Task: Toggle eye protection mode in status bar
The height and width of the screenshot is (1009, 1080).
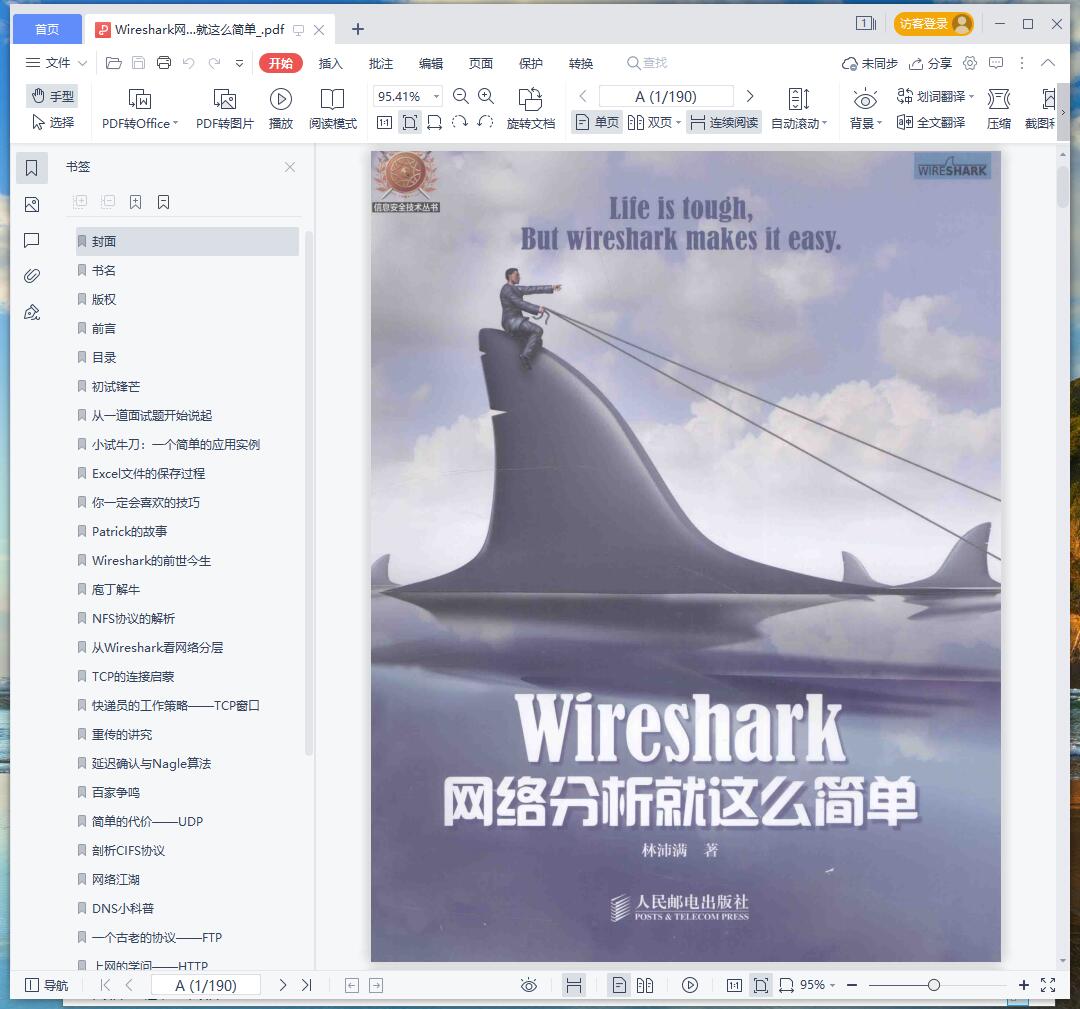Action: tap(529, 985)
